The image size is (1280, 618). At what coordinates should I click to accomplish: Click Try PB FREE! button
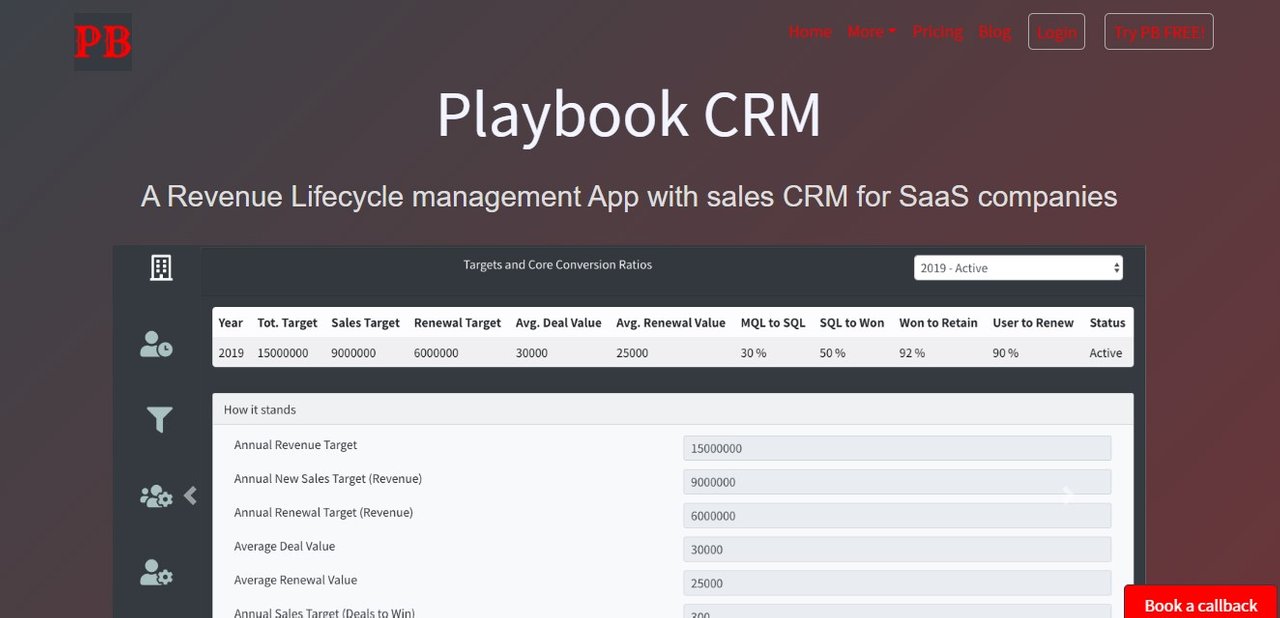(x=1159, y=32)
